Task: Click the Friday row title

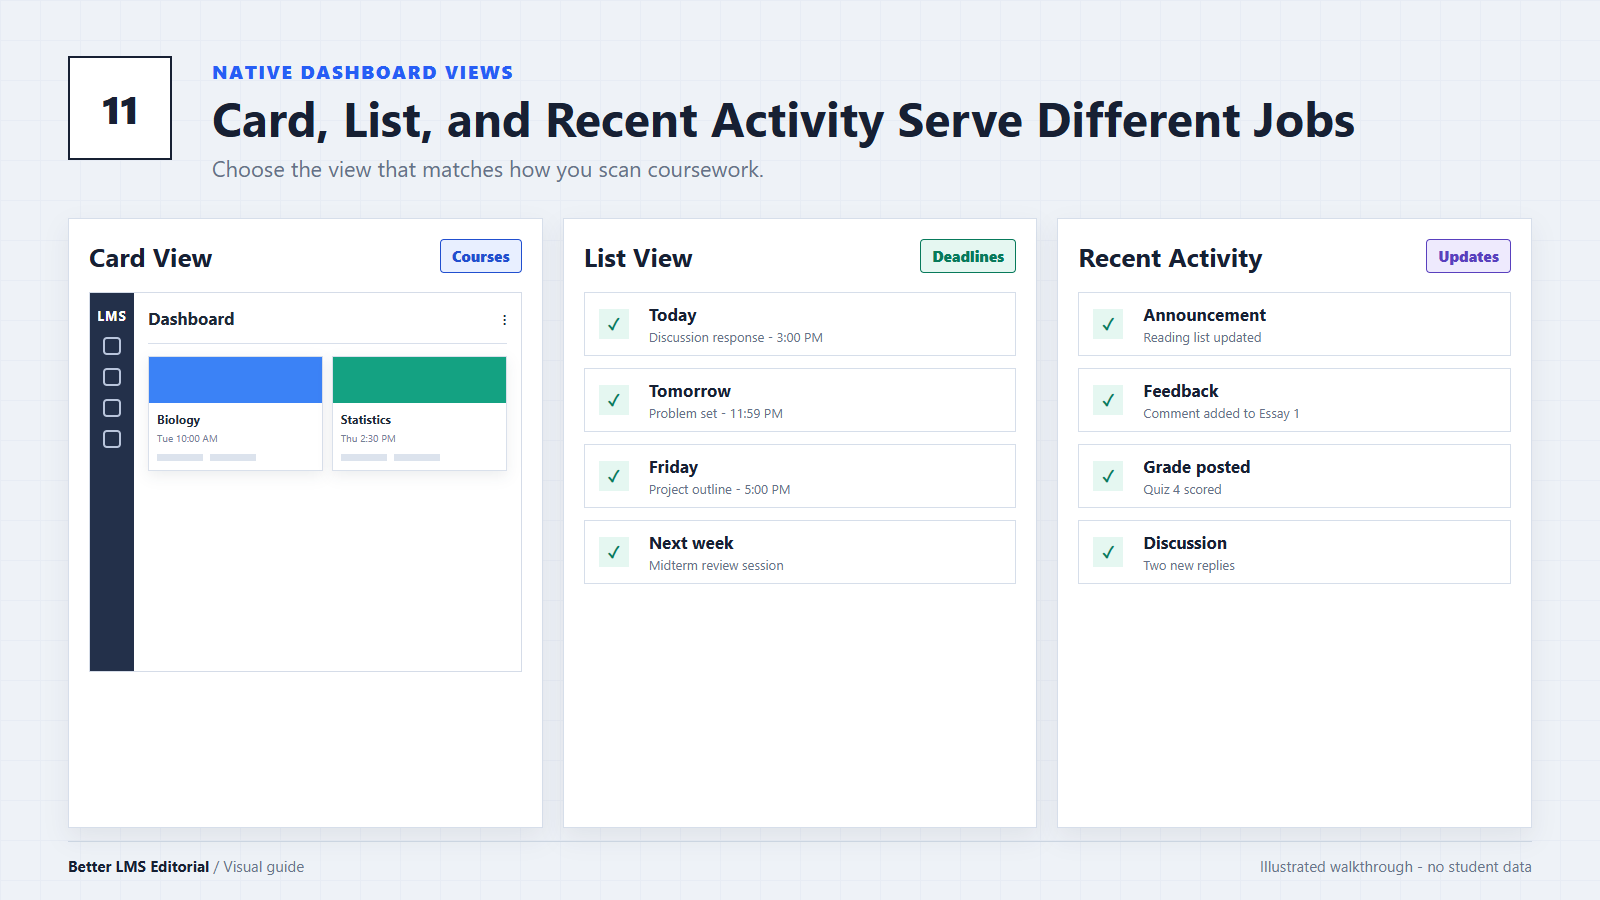Action: tap(673, 467)
